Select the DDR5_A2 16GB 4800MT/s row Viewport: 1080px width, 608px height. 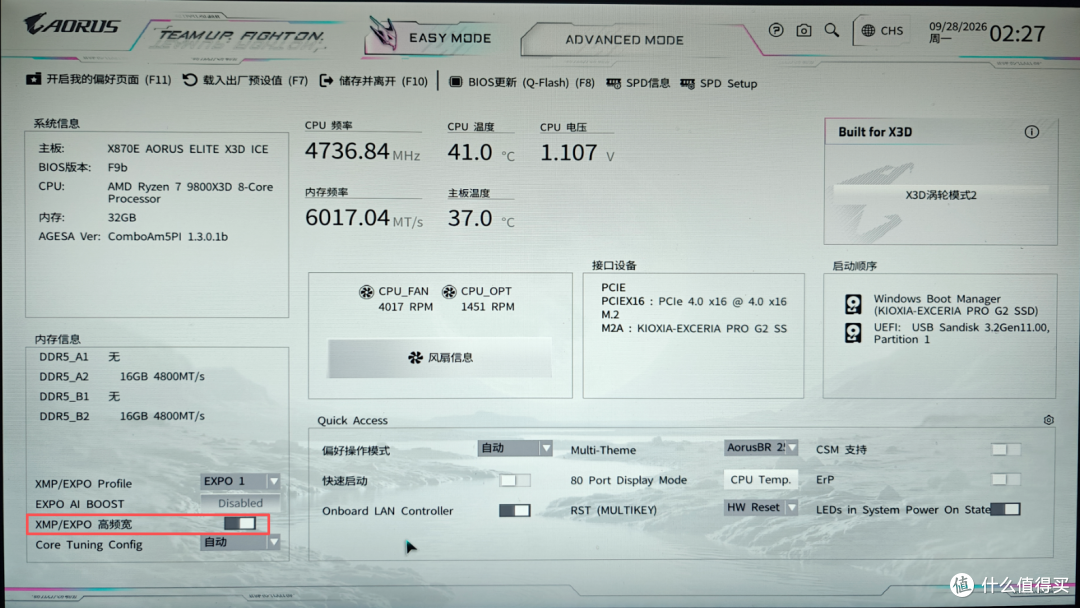coord(122,377)
